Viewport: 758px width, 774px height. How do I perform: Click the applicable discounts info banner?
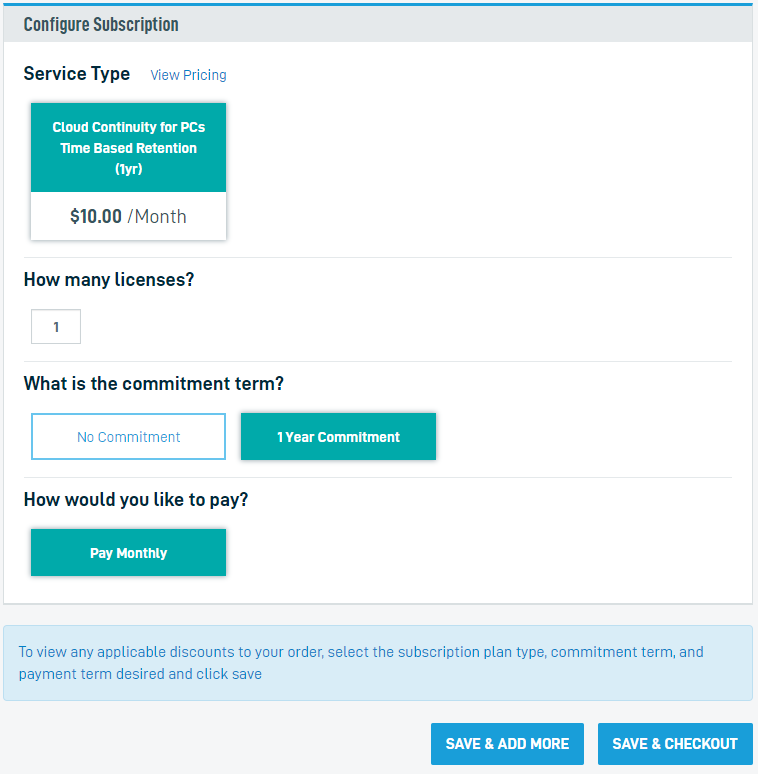point(378,663)
